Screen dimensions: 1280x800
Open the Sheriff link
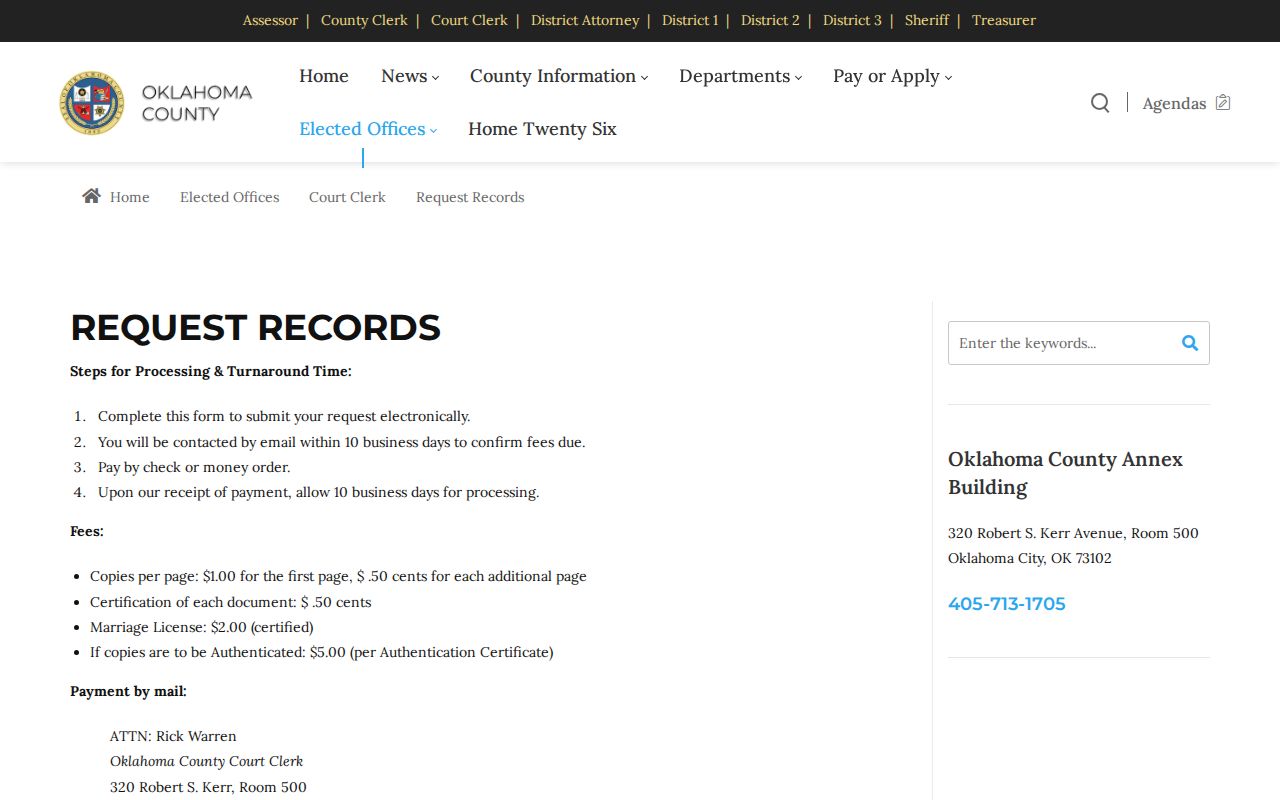click(x=927, y=20)
